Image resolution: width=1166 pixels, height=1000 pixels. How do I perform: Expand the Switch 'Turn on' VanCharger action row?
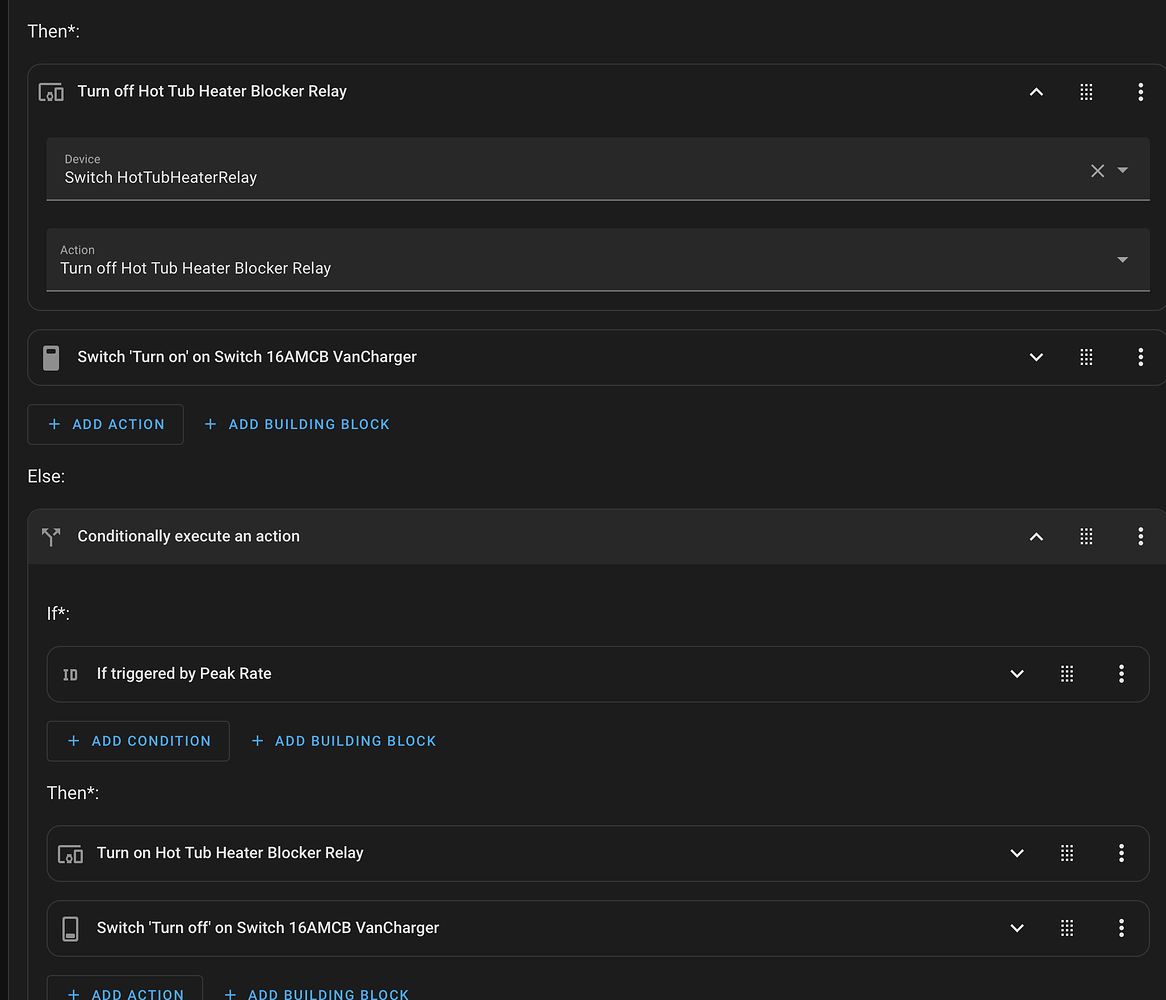pyautogui.click(x=1036, y=357)
